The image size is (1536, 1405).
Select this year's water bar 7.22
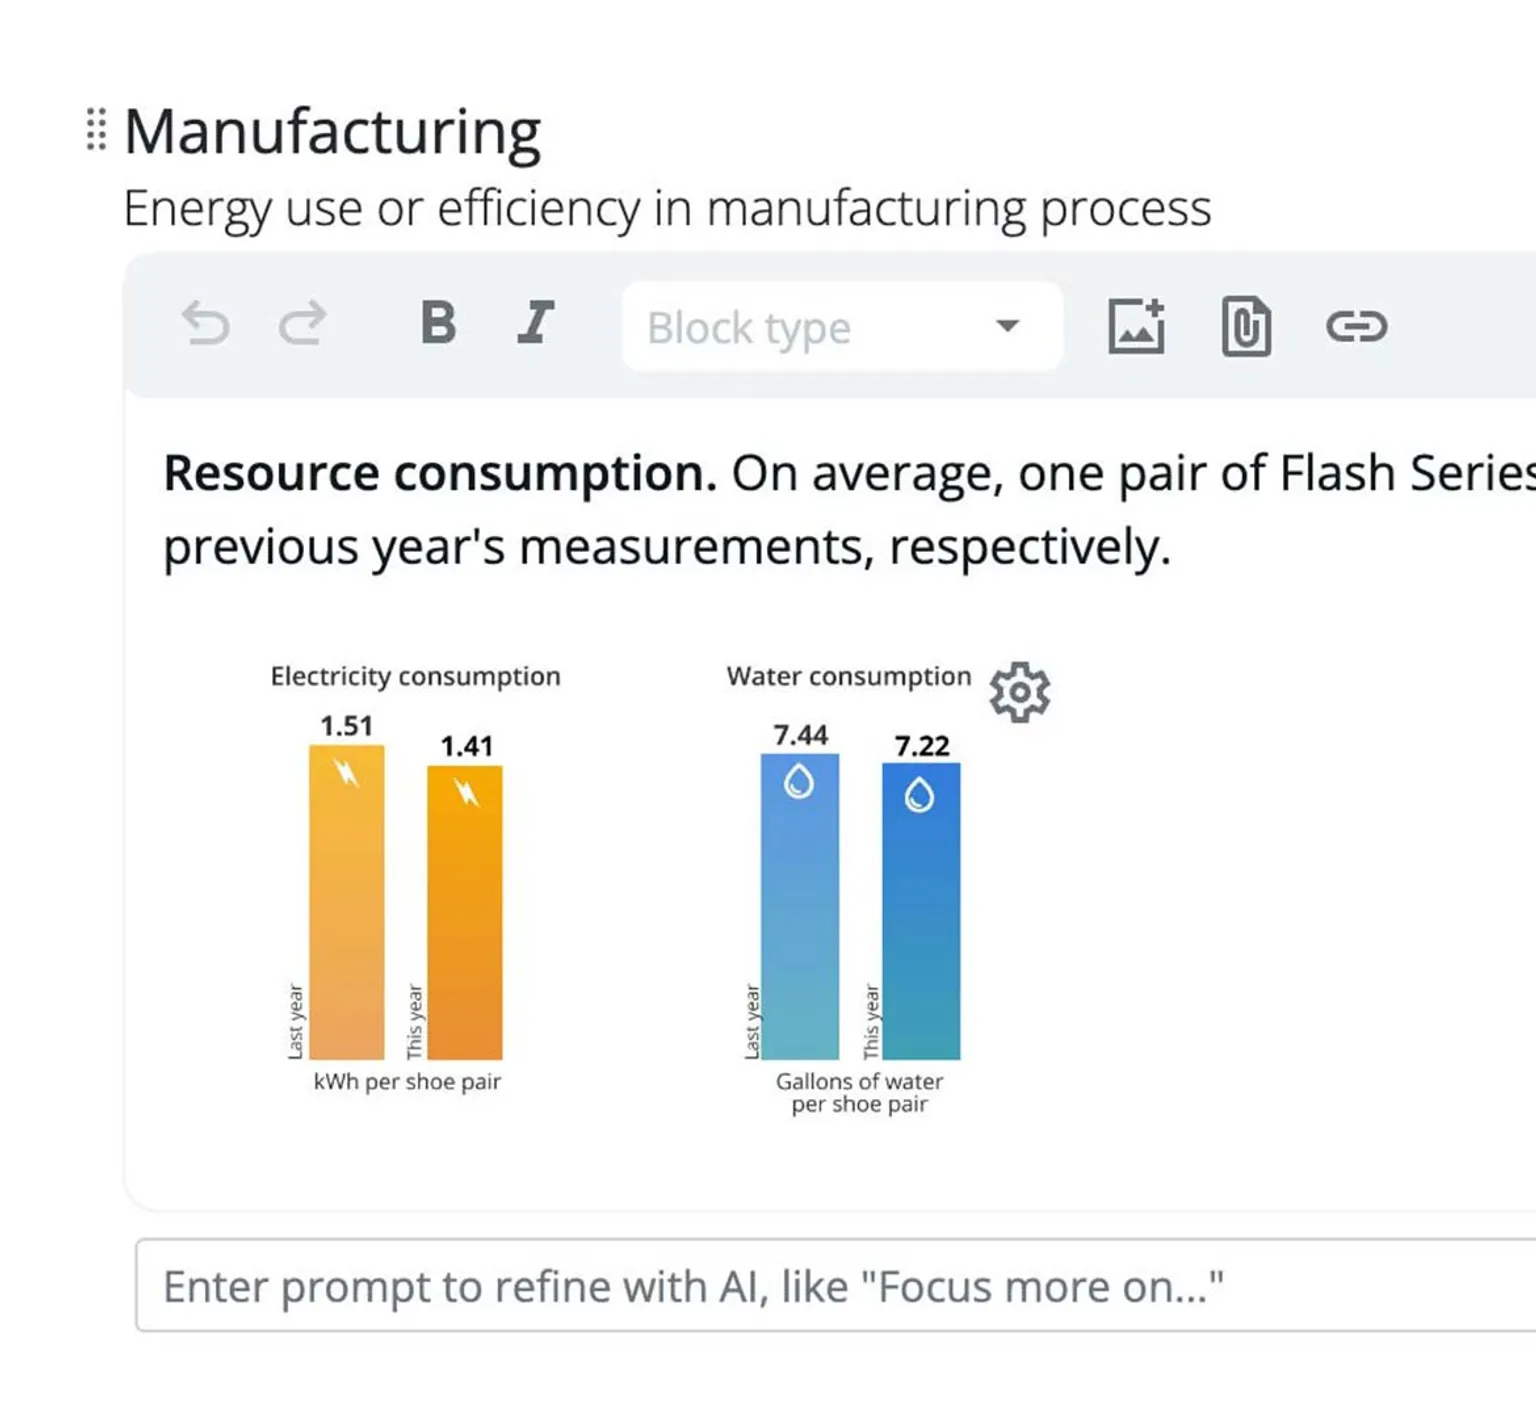(x=921, y=911)
